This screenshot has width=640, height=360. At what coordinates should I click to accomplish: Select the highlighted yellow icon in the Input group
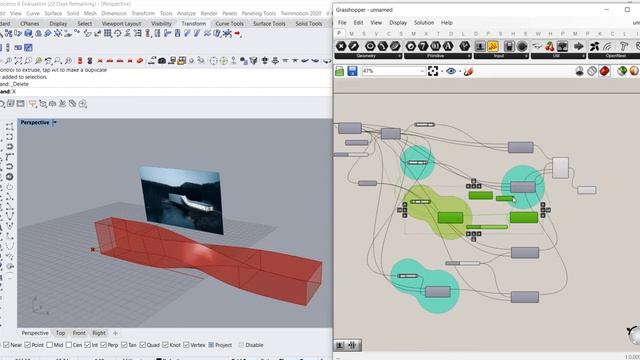(493, 47)
